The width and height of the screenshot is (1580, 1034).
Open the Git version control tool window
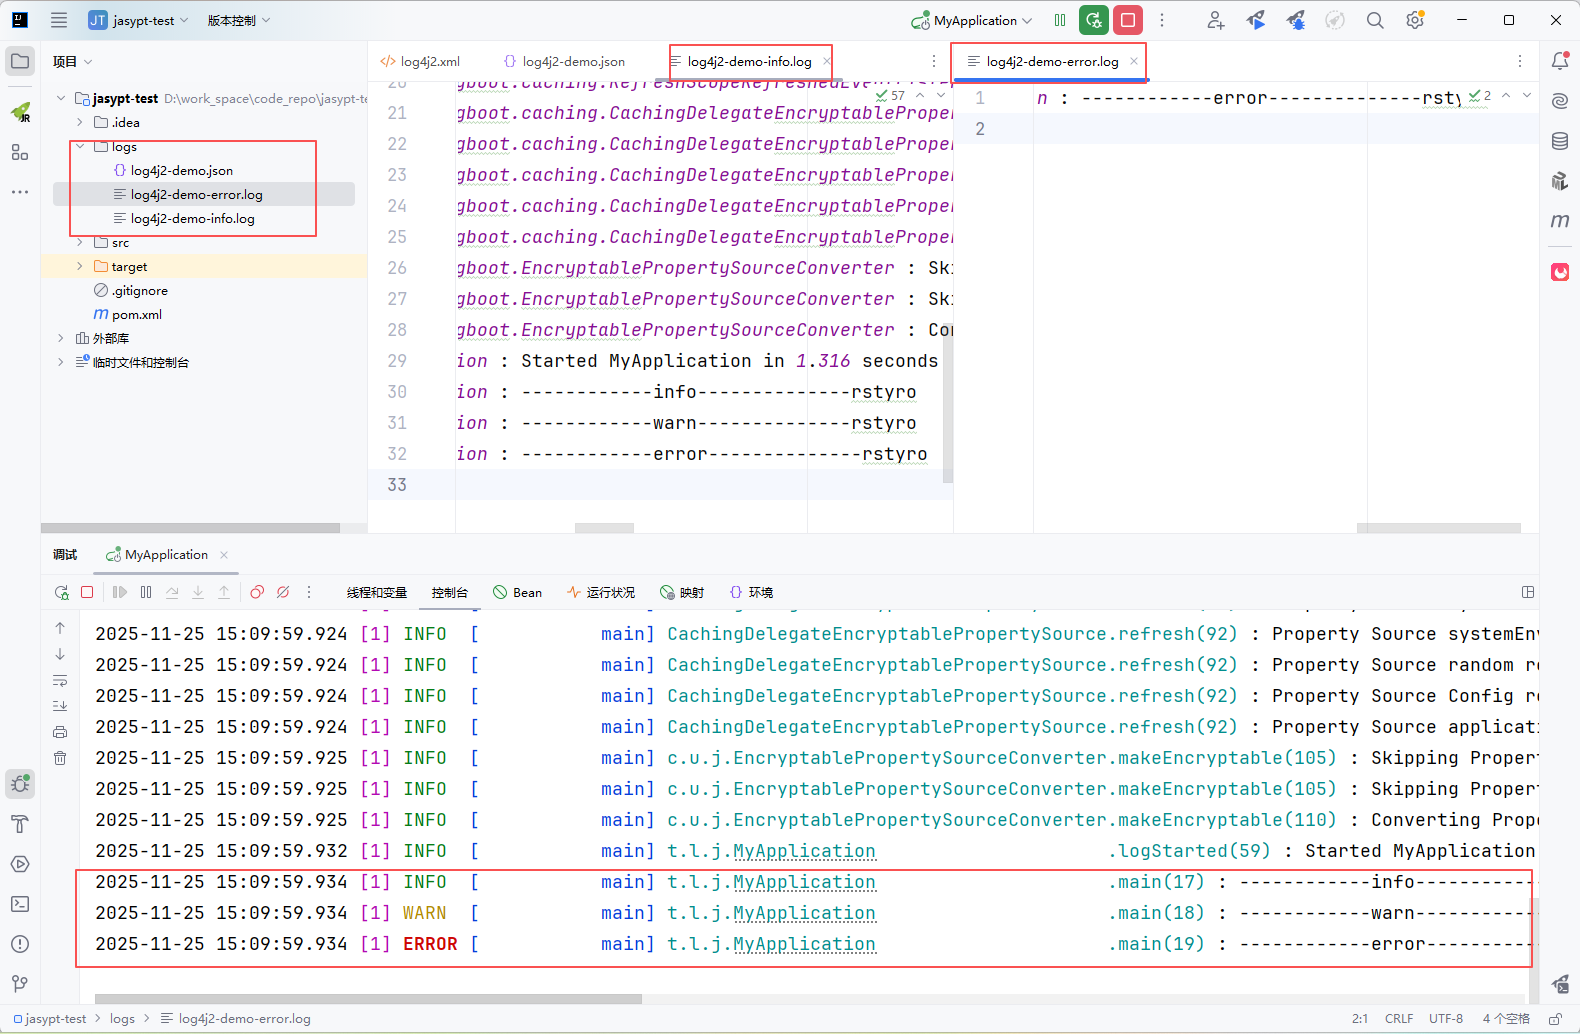[x=20, y=984]
